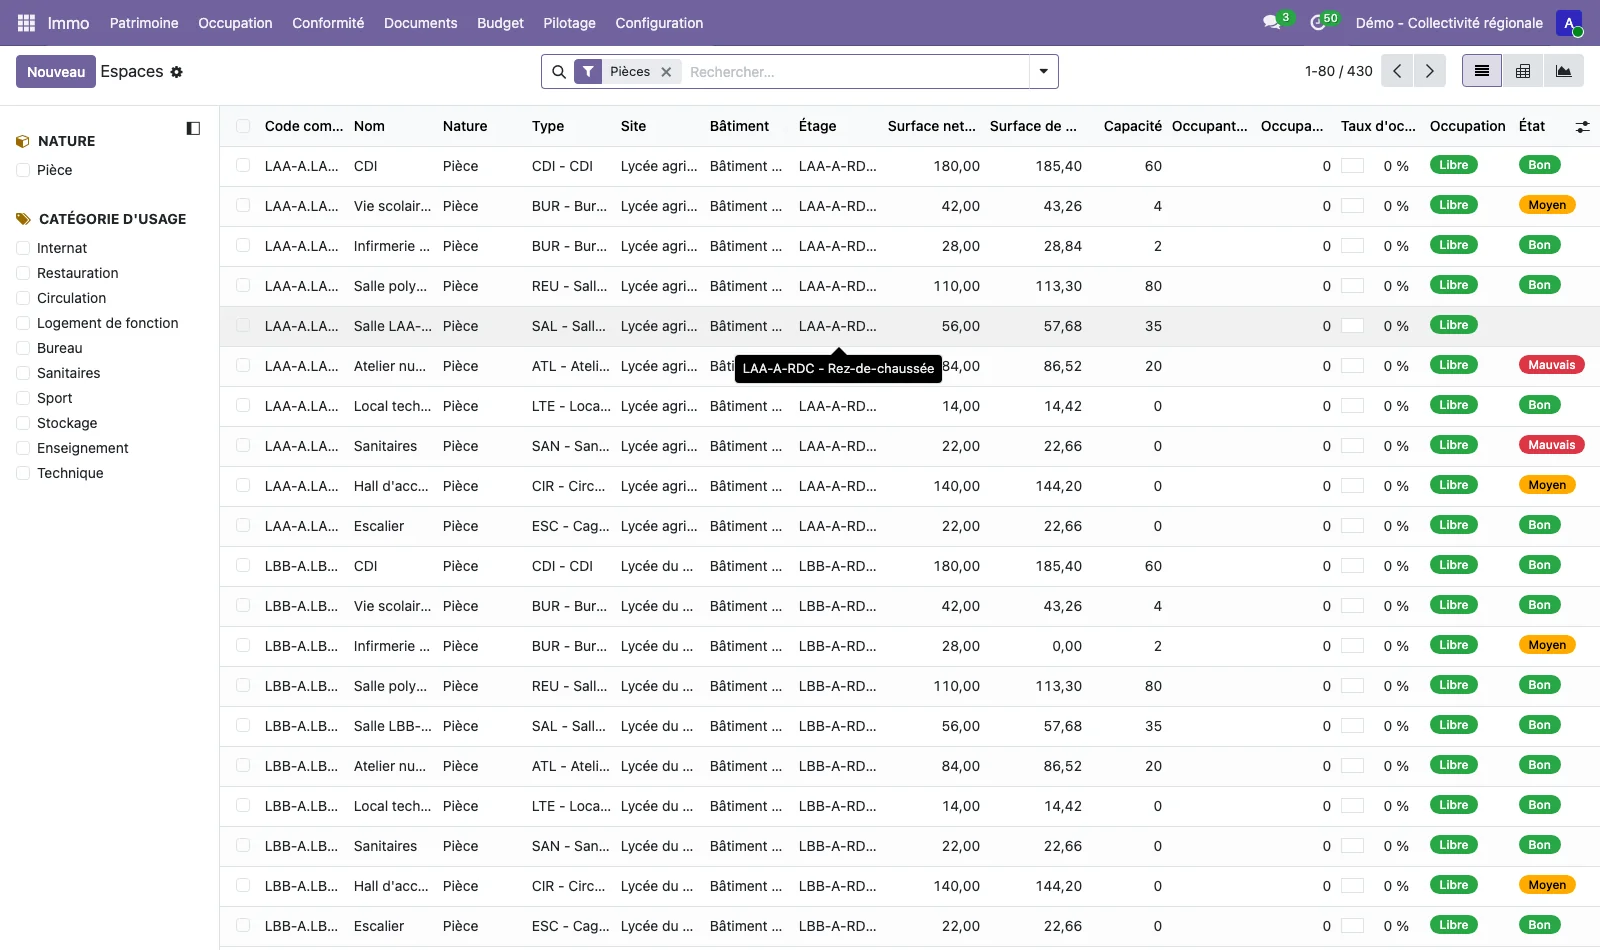Click the Immo app title

click(68, 23)
